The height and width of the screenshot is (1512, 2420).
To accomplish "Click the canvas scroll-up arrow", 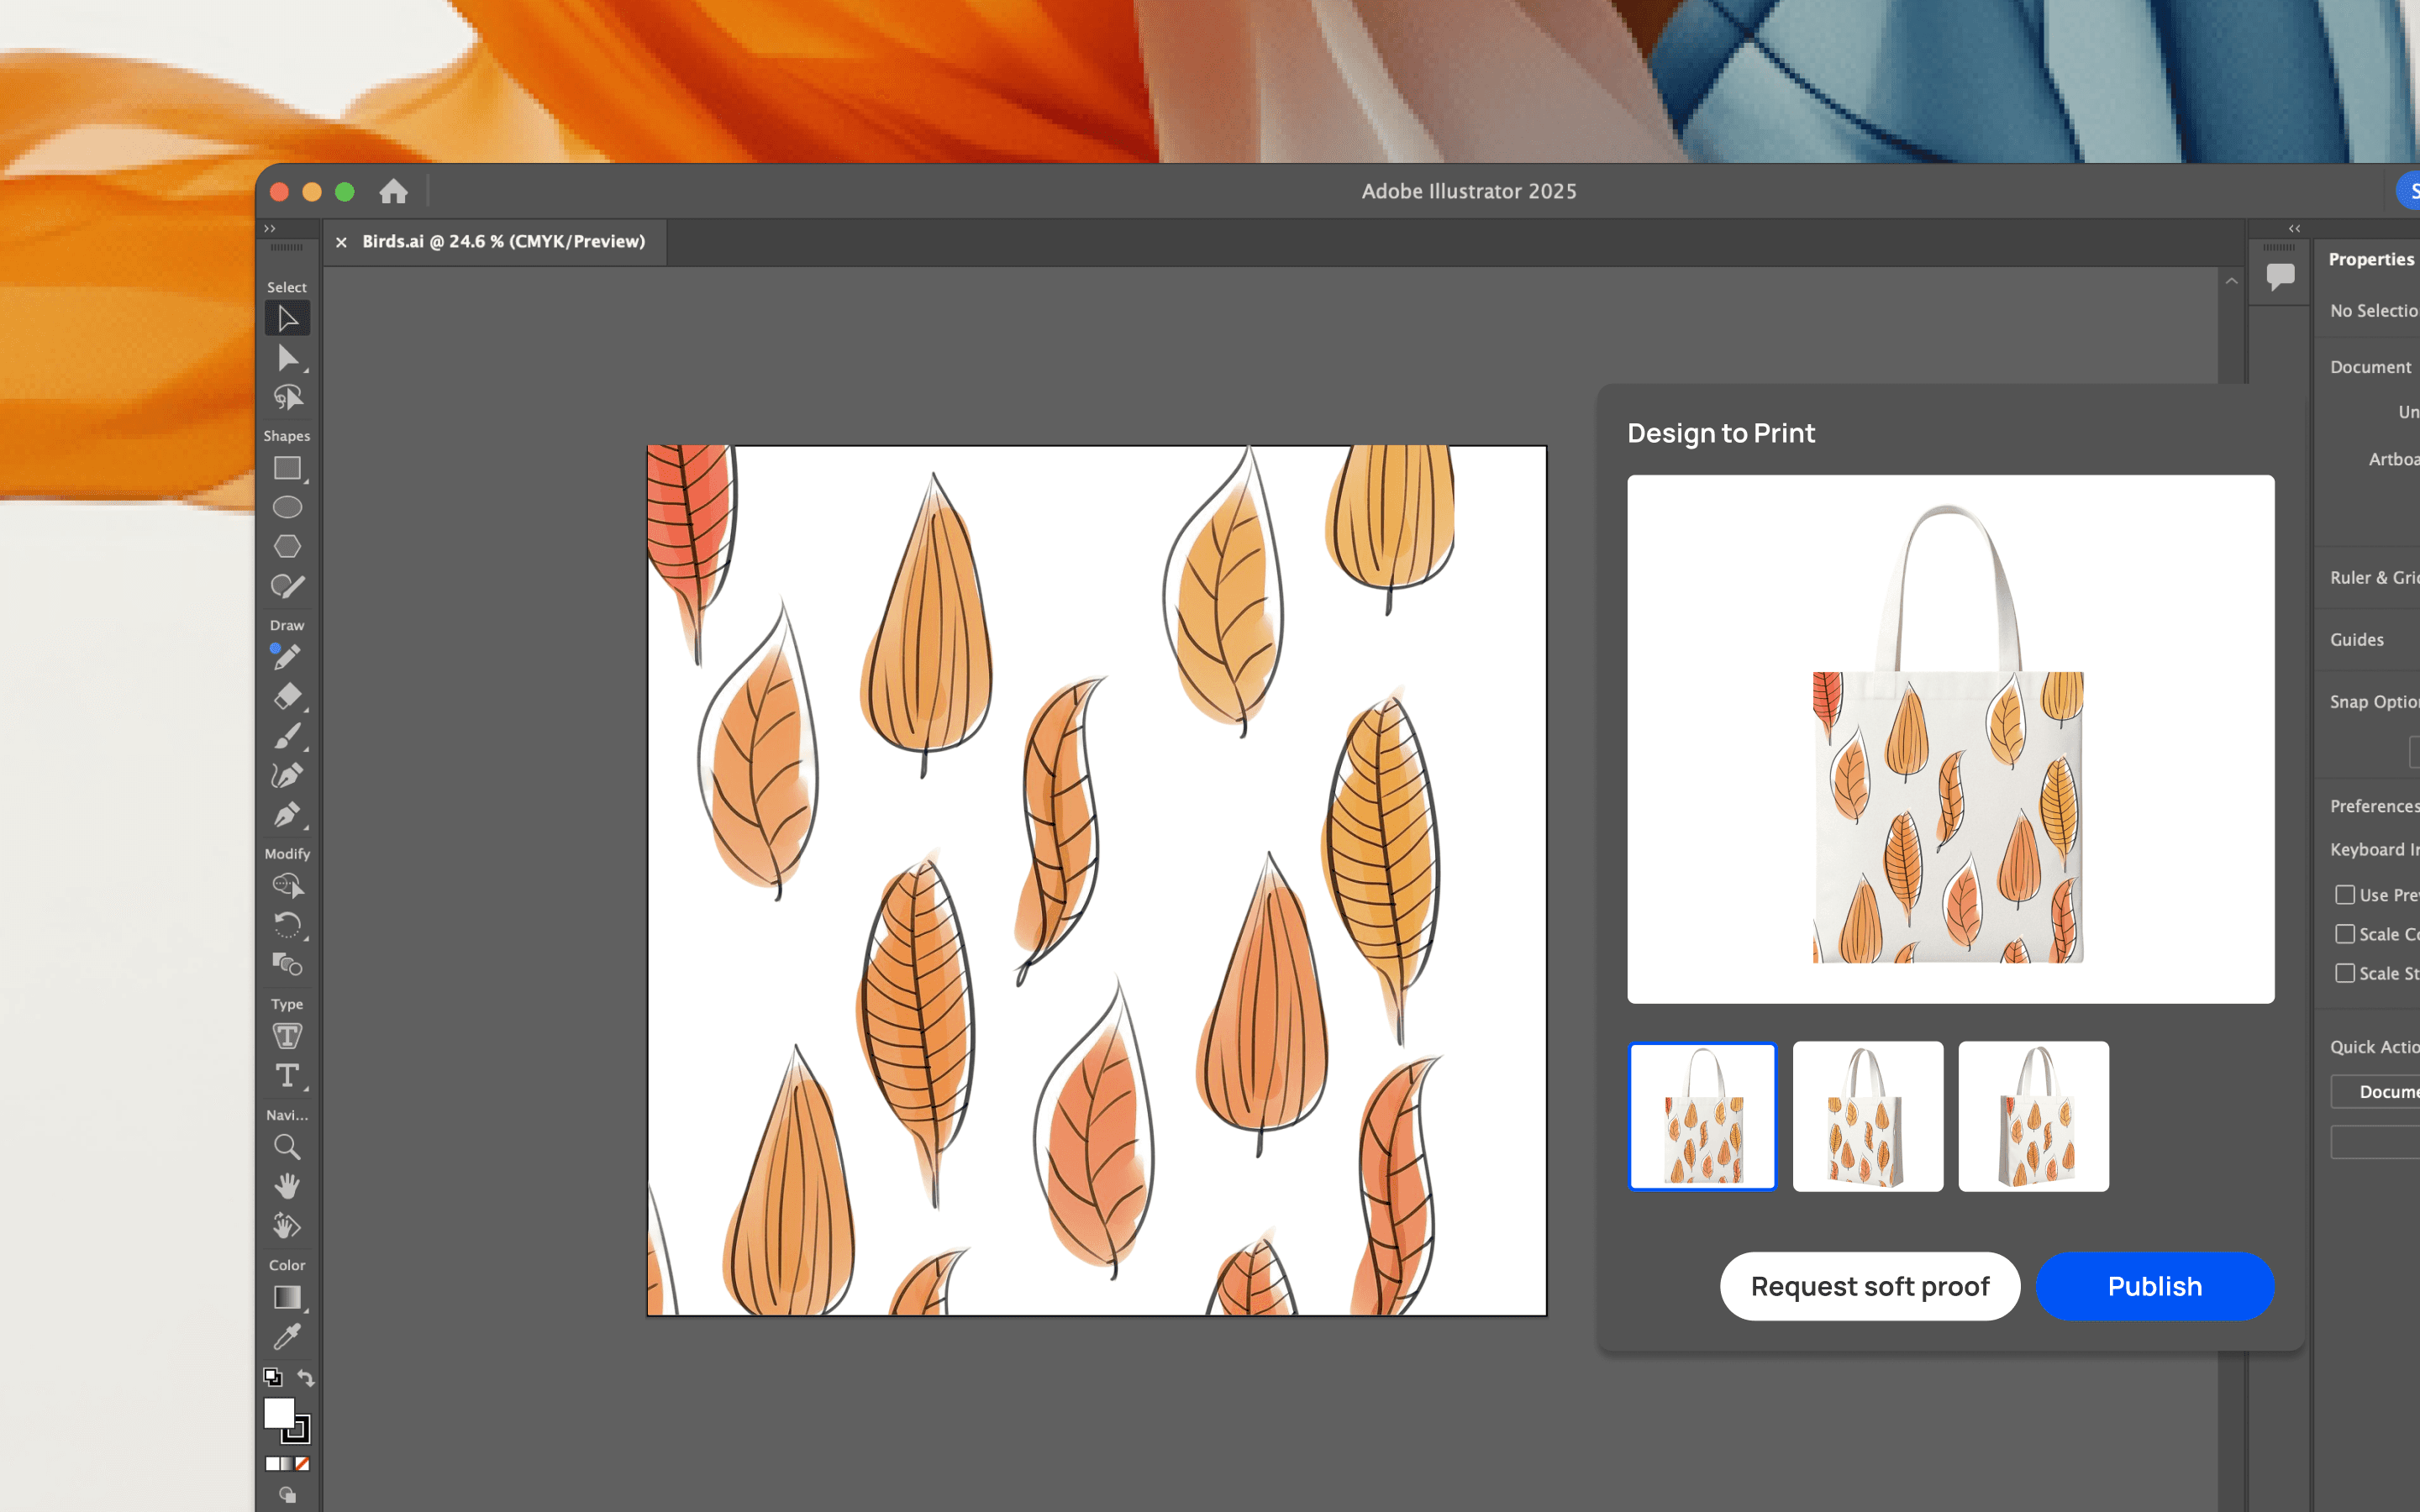I will coord(2231,281).
